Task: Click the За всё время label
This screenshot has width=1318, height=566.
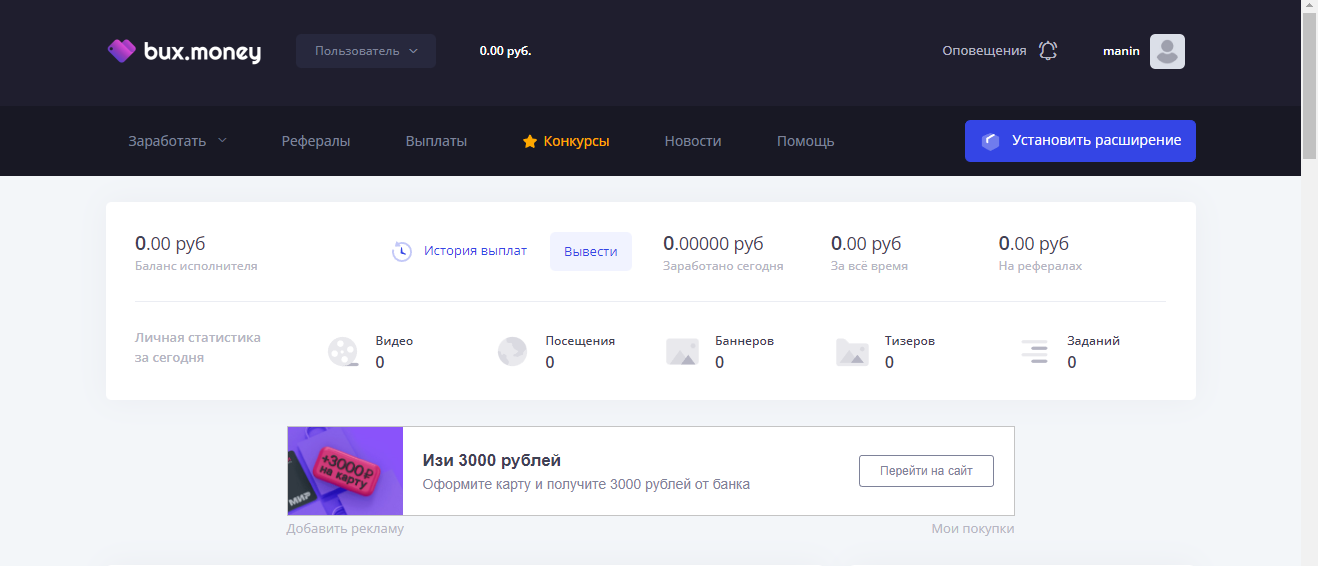Action: click(x=869, y=266)
